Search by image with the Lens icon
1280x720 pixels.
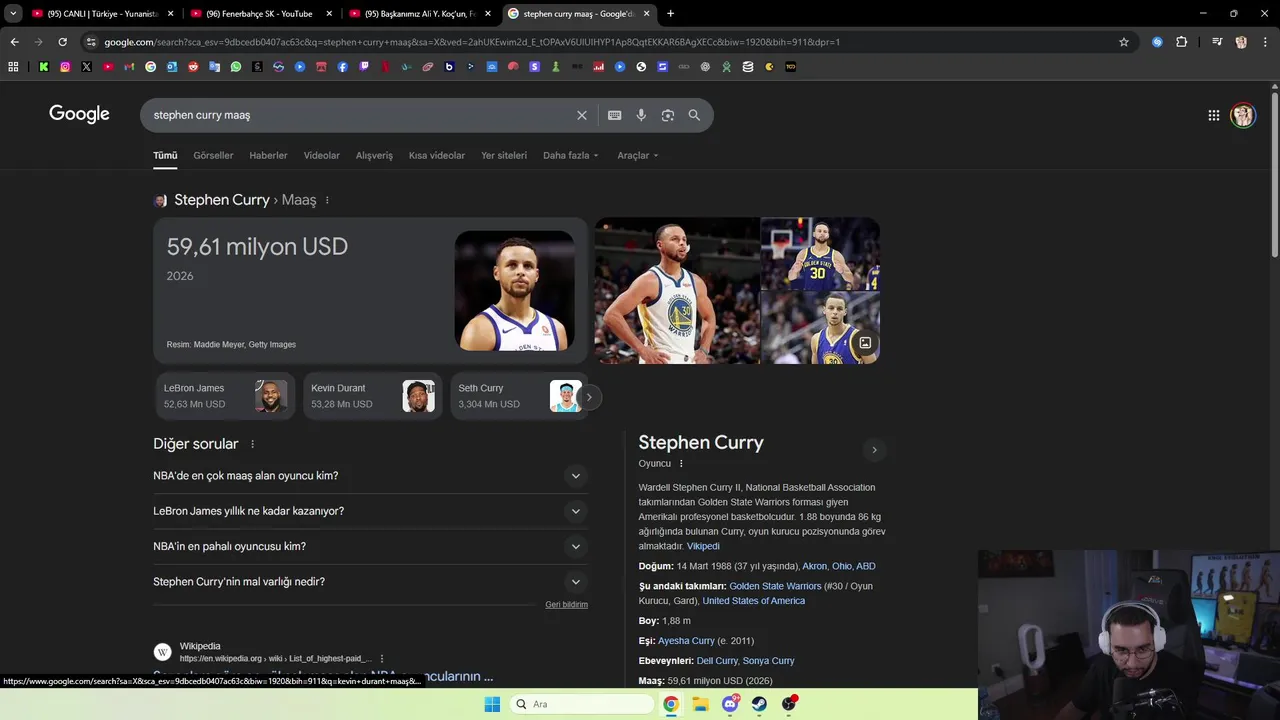[668, 115]
